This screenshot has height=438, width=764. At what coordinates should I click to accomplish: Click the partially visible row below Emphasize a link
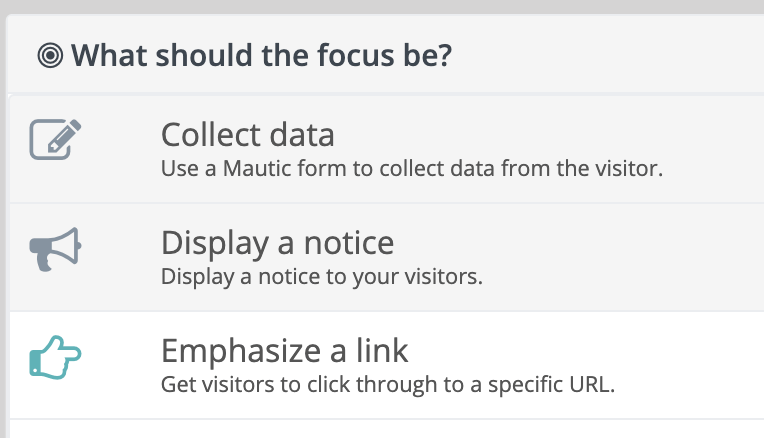(380, 429)
